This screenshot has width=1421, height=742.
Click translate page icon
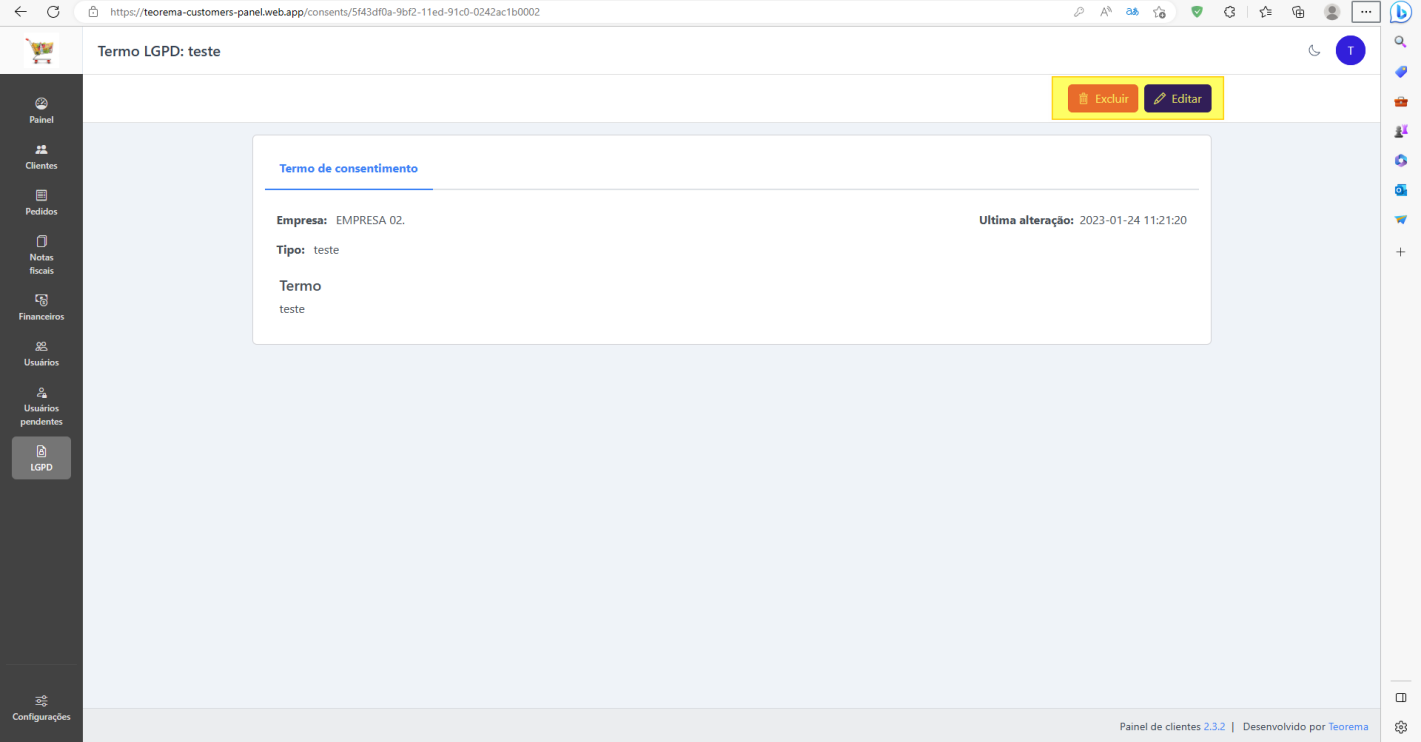click(1132, 12)
